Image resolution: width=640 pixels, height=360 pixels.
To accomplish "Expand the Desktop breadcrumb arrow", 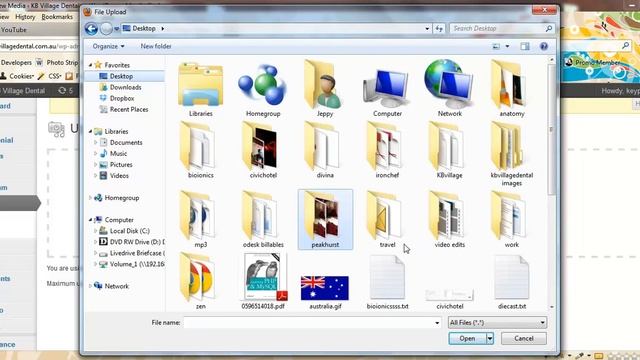I will coord(162,29).
